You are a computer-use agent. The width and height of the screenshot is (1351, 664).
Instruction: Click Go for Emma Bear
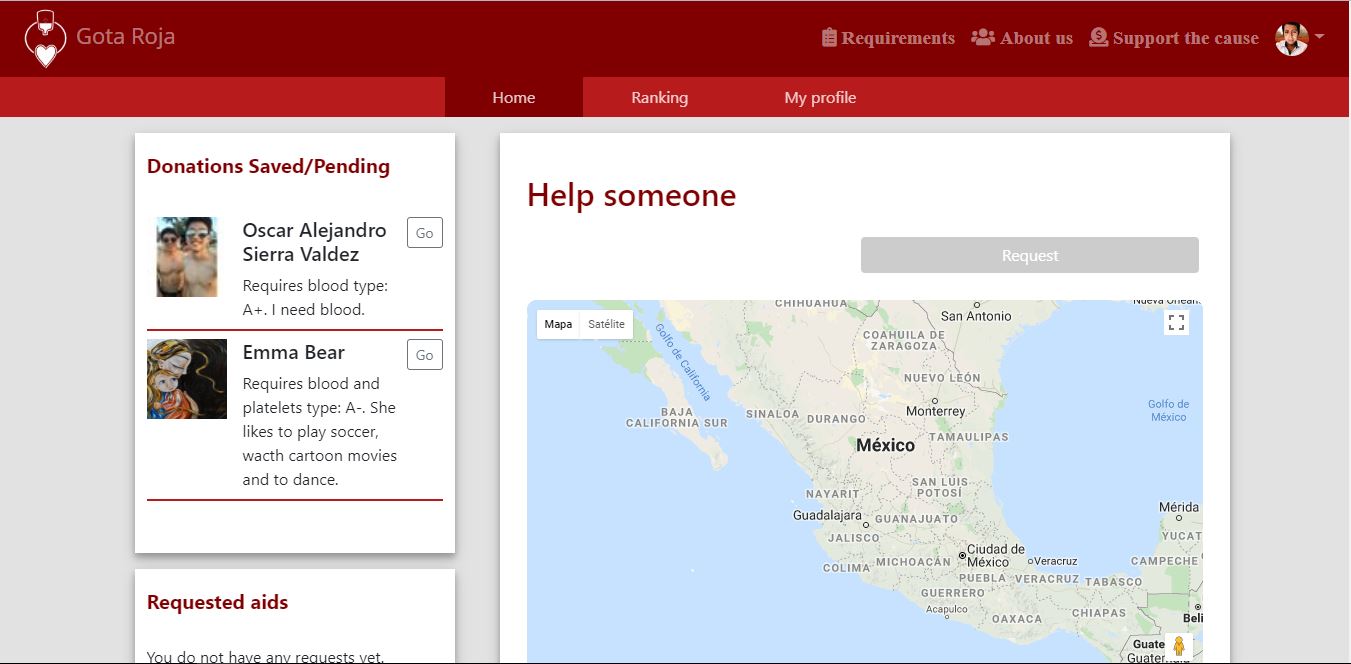425,355
